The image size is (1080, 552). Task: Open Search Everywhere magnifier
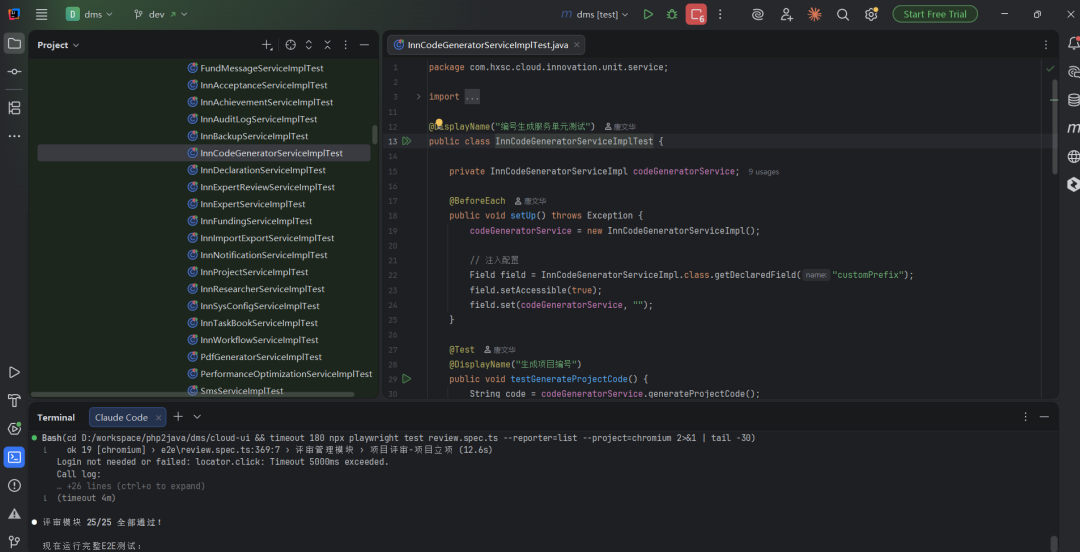point(843,14)
